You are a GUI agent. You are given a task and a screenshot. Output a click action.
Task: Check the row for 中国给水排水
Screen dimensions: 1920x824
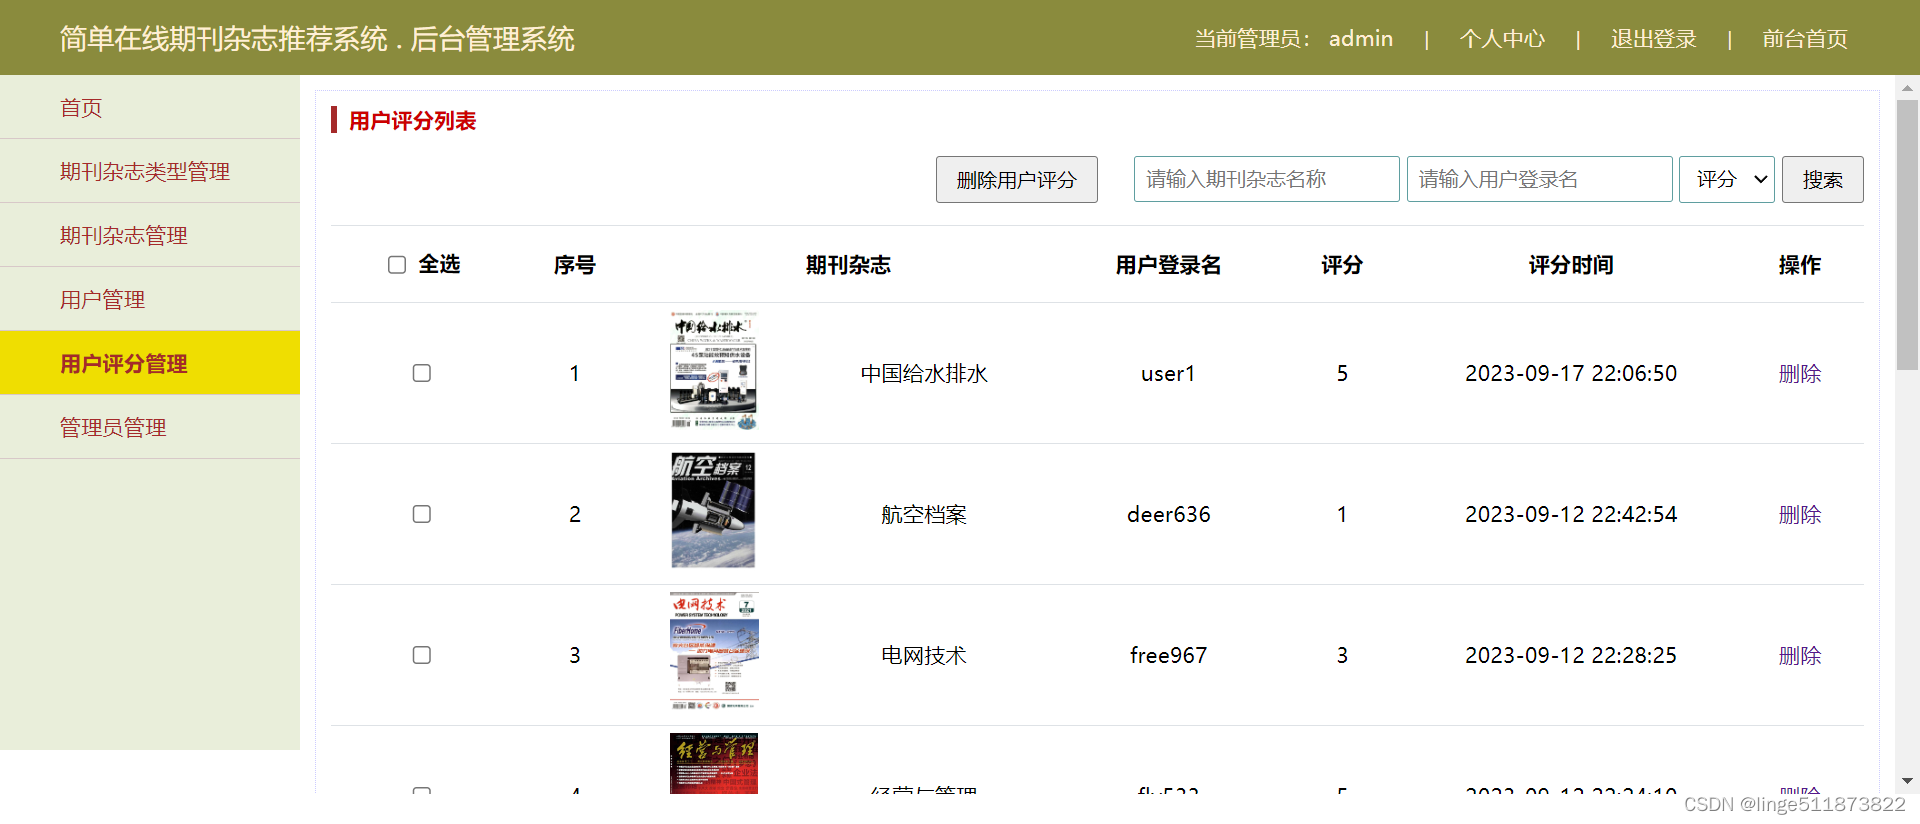422,373
